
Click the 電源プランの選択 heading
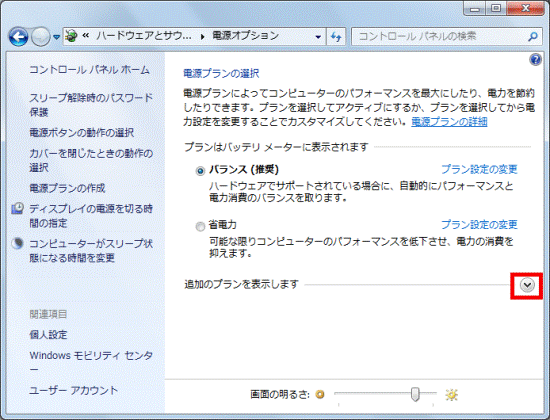click(x=221, y=73)
